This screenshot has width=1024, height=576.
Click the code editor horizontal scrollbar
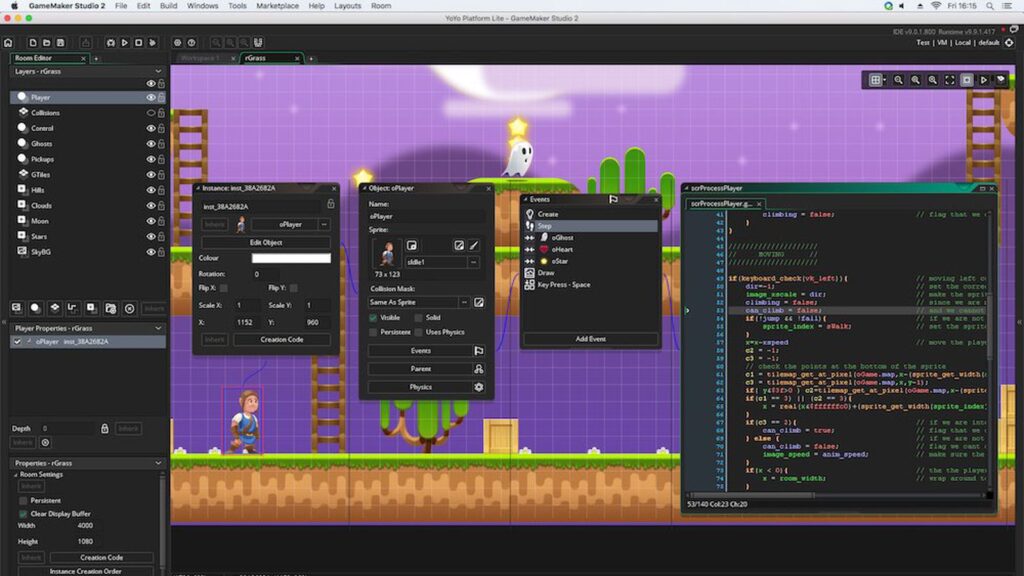point(751,495)
